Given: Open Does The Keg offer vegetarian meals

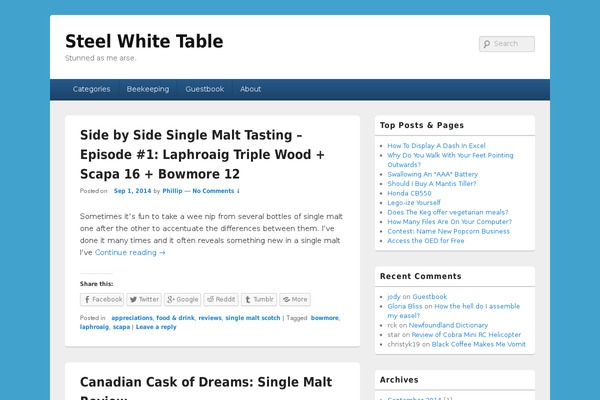Looking at the screenshot, I should click(448, 212).
